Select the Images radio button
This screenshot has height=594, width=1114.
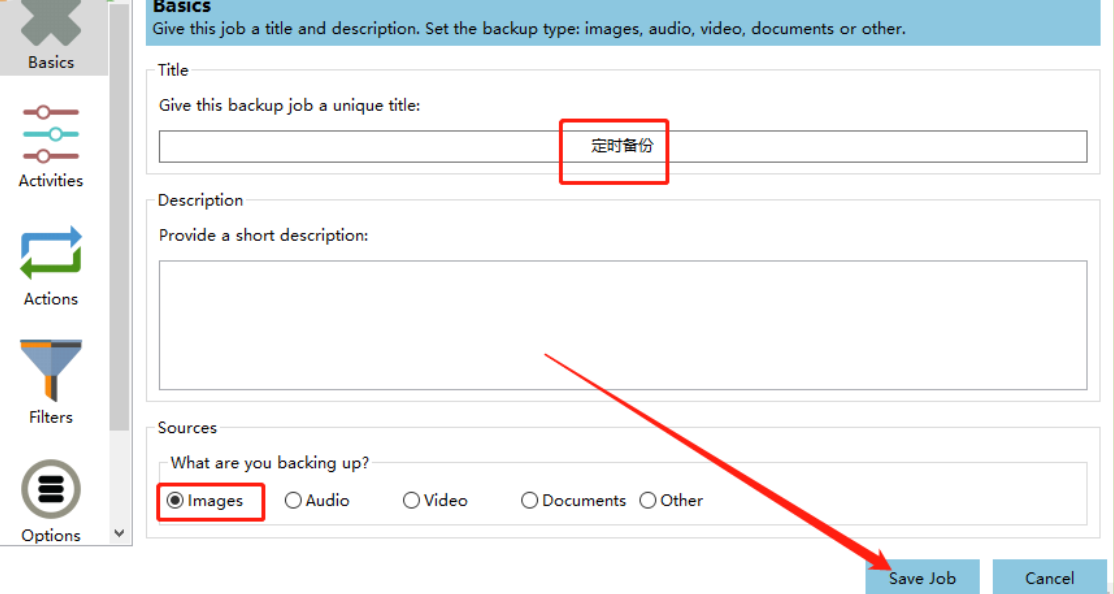coord(176,501)
